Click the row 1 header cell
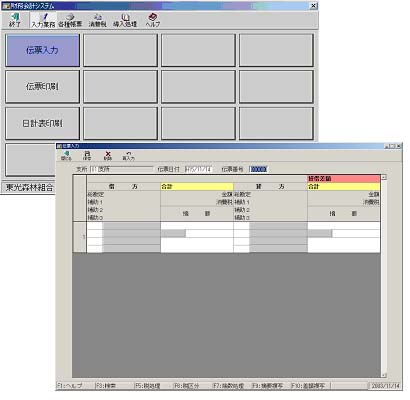Image resolution: width=410 pixels, height=400 pixels. click(x=80, y=237)
